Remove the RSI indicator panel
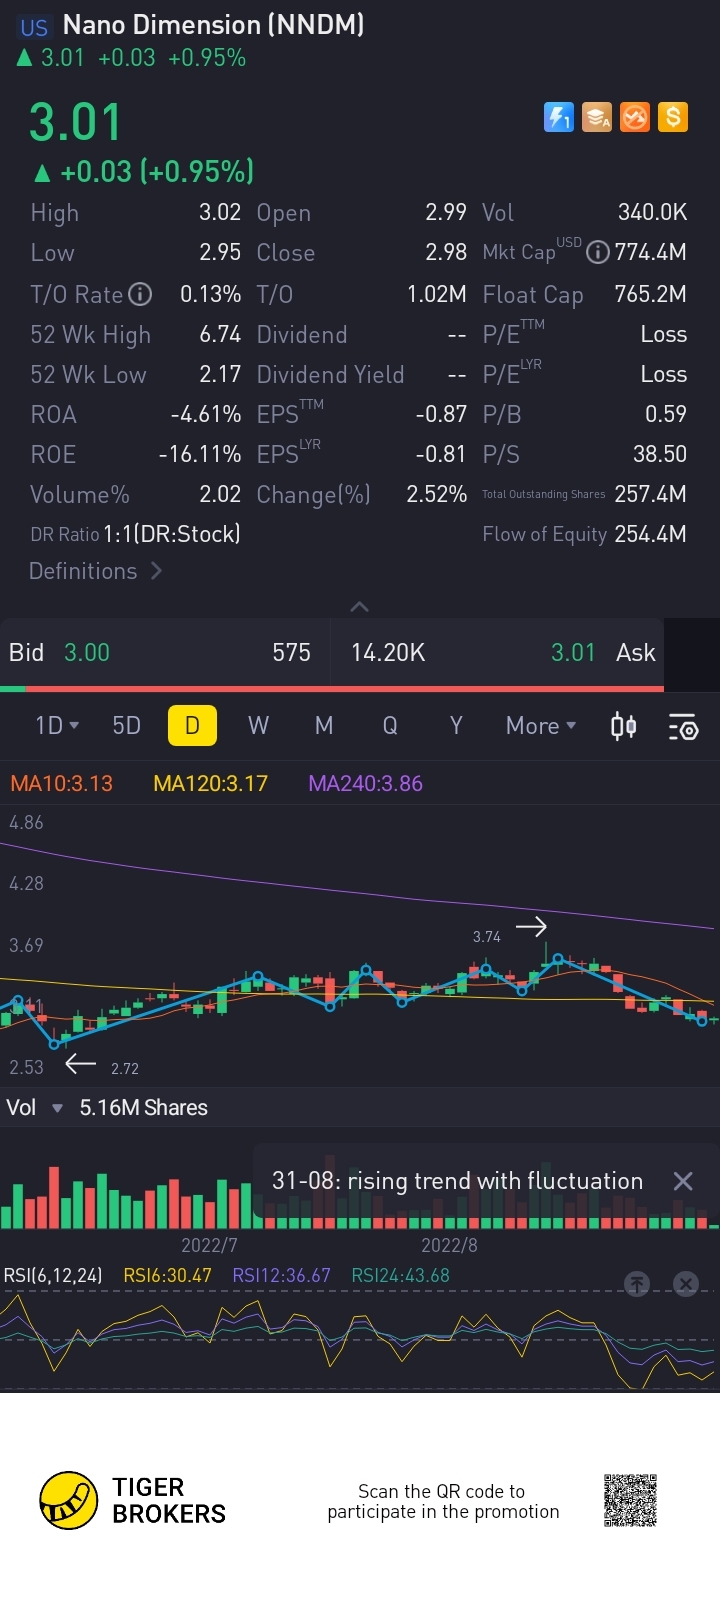The image size is (720, 1609). pyautogui.click(x=686, y=1284)
